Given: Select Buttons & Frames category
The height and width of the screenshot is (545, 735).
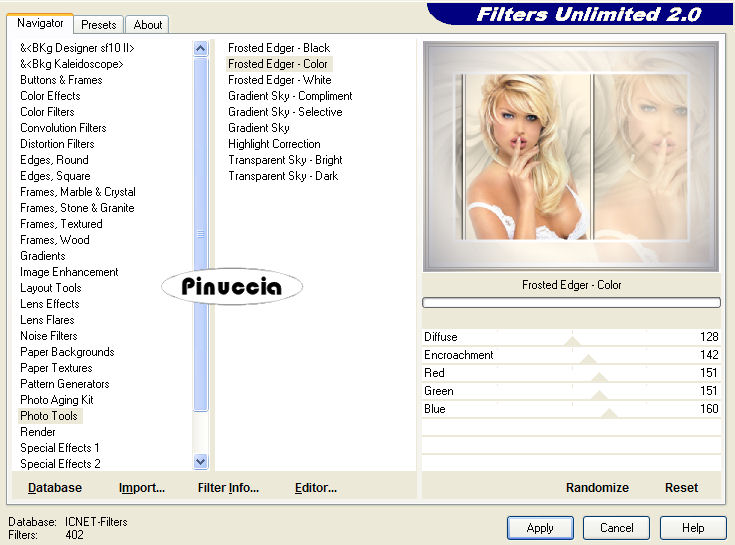Looking at the screenshot, I should [61, 80].
